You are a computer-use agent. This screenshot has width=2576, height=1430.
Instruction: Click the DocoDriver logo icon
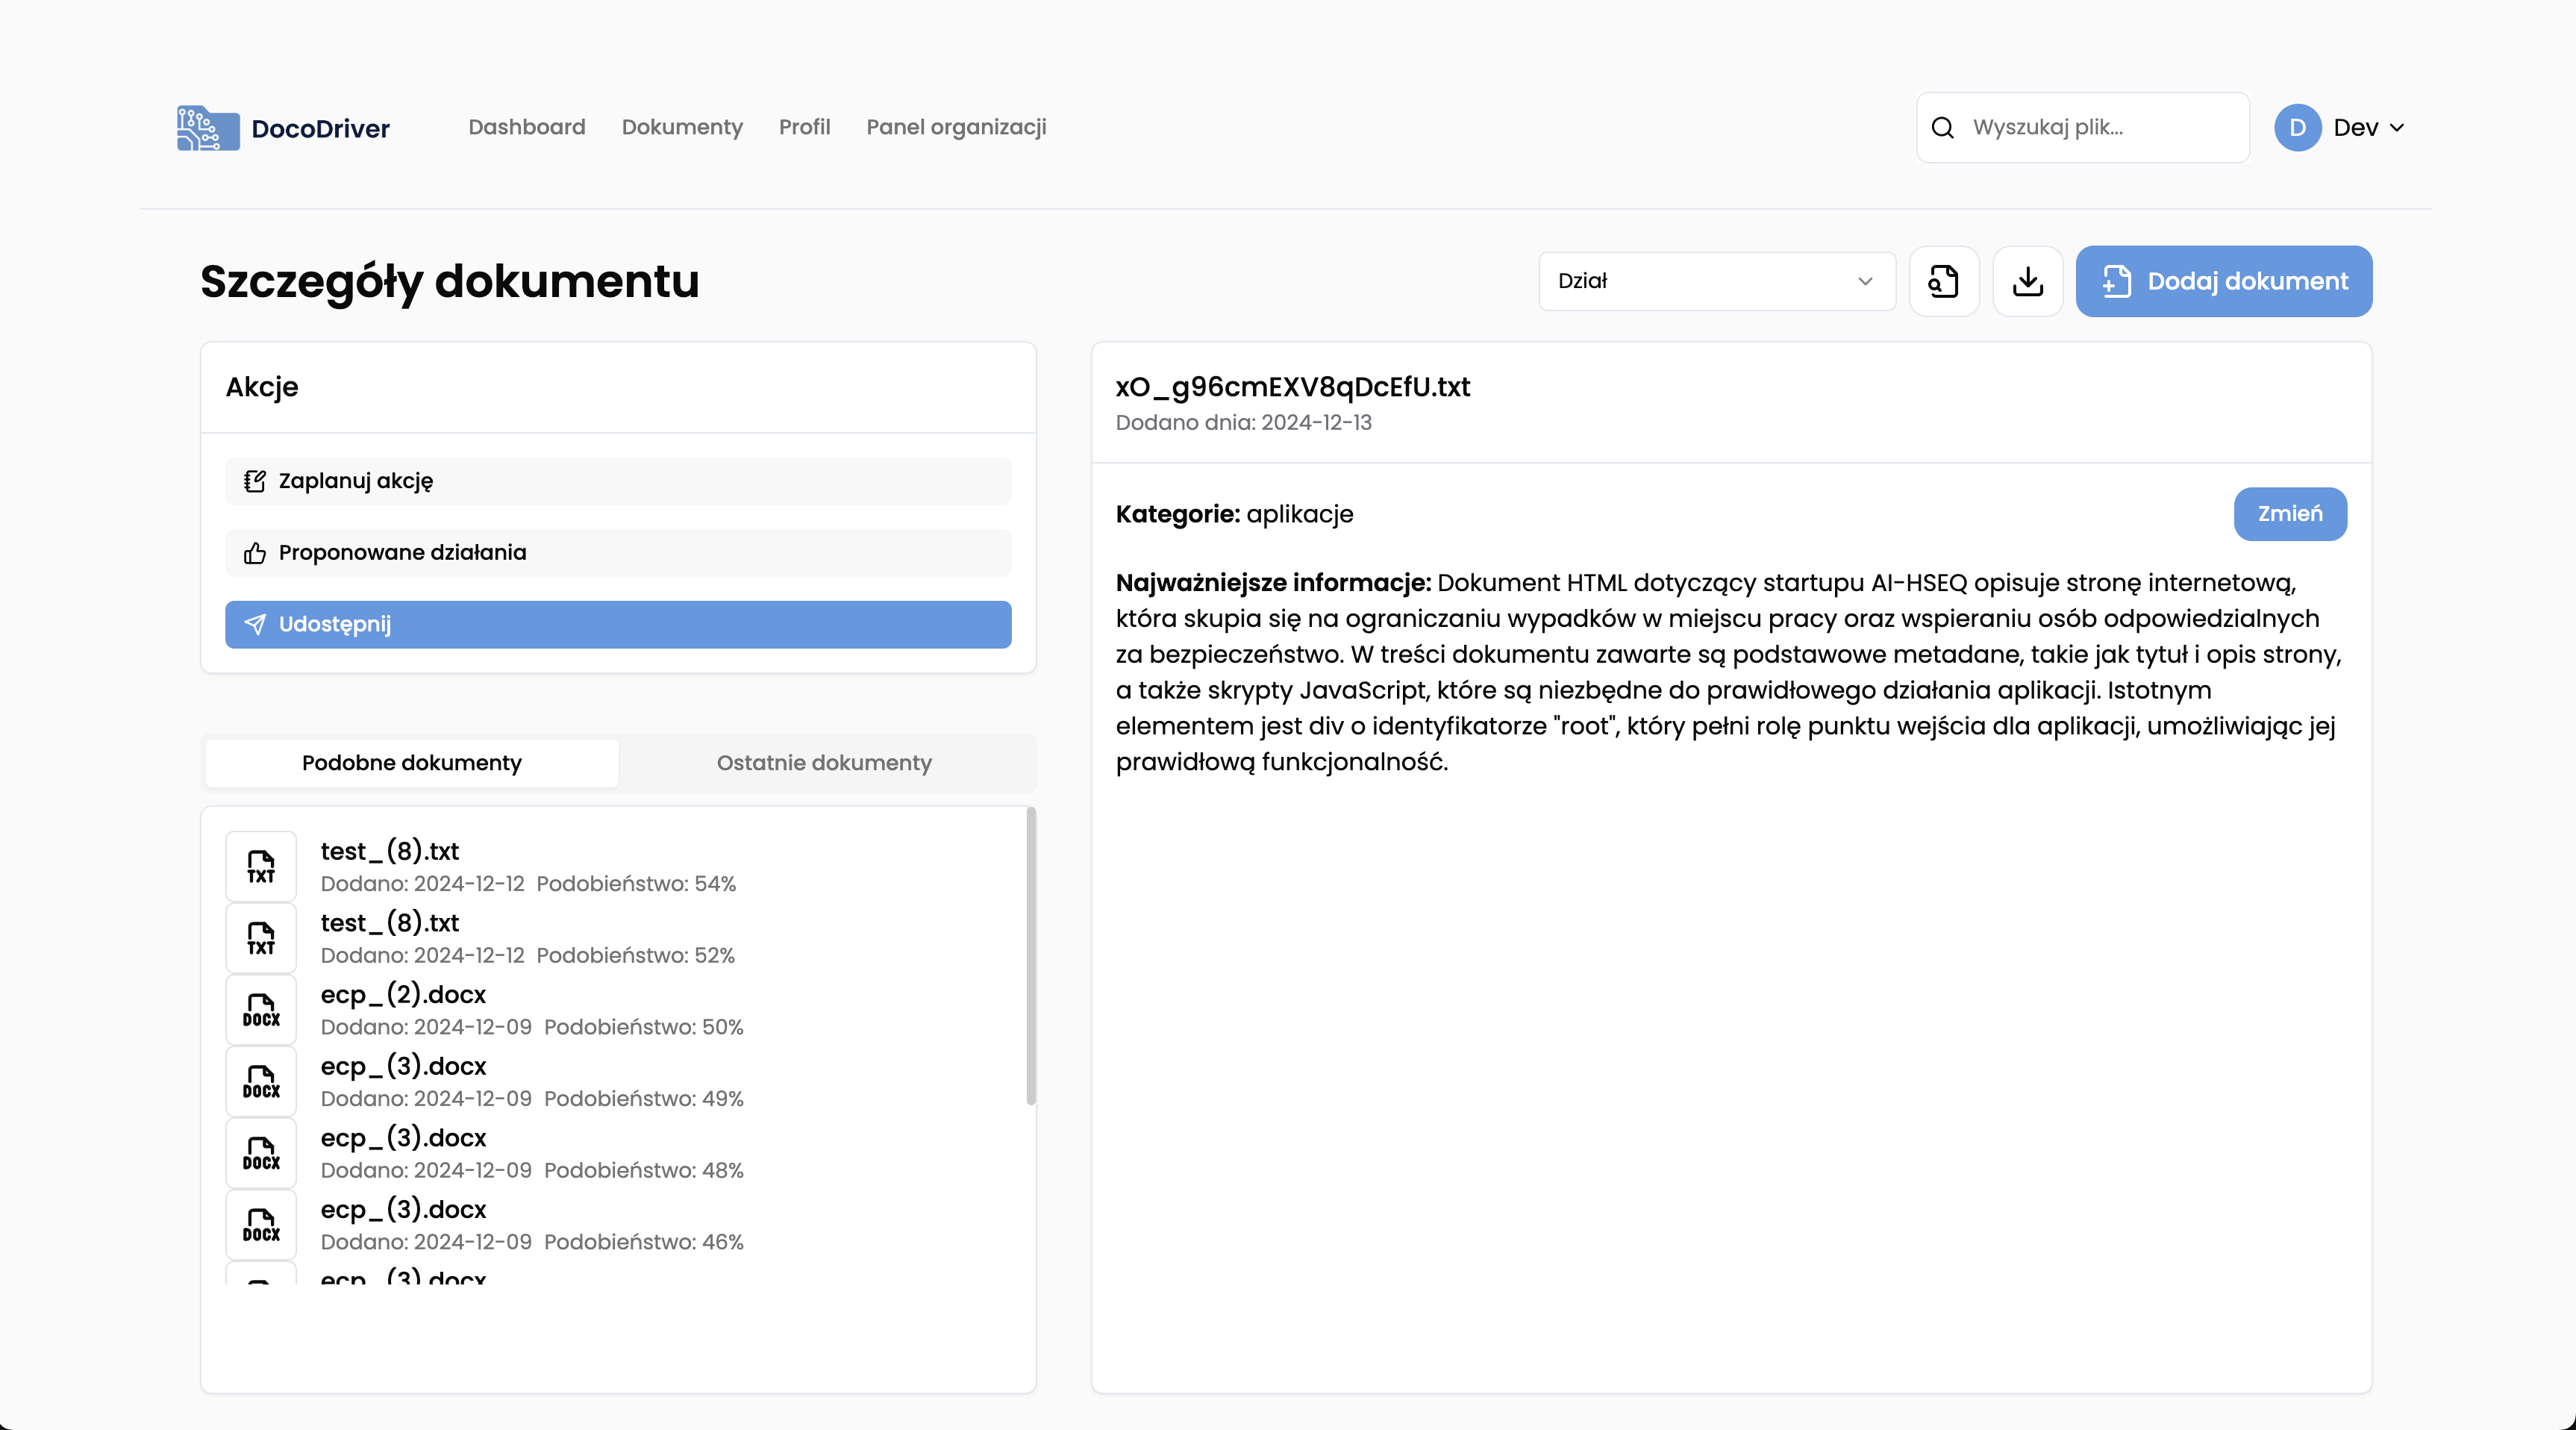click(208, 128)
